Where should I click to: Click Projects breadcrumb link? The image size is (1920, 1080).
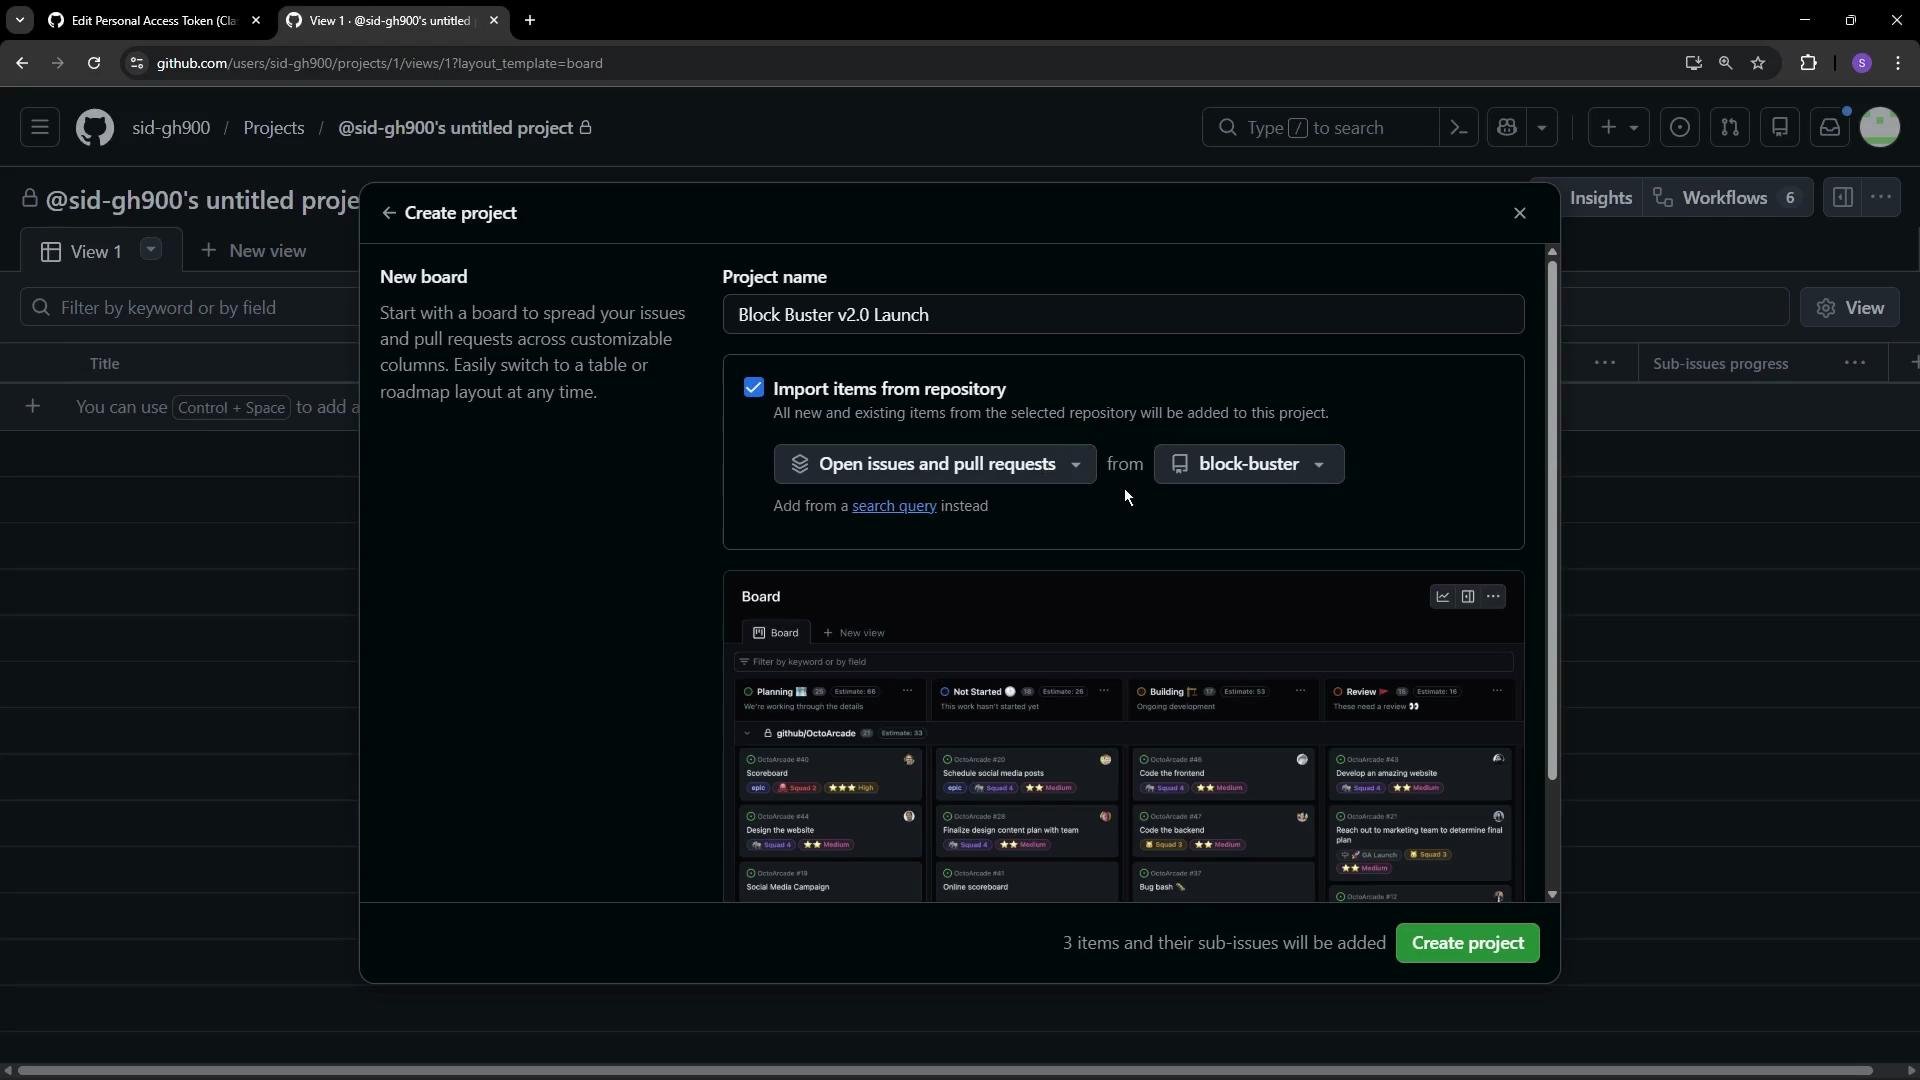(x=274, y=128)
